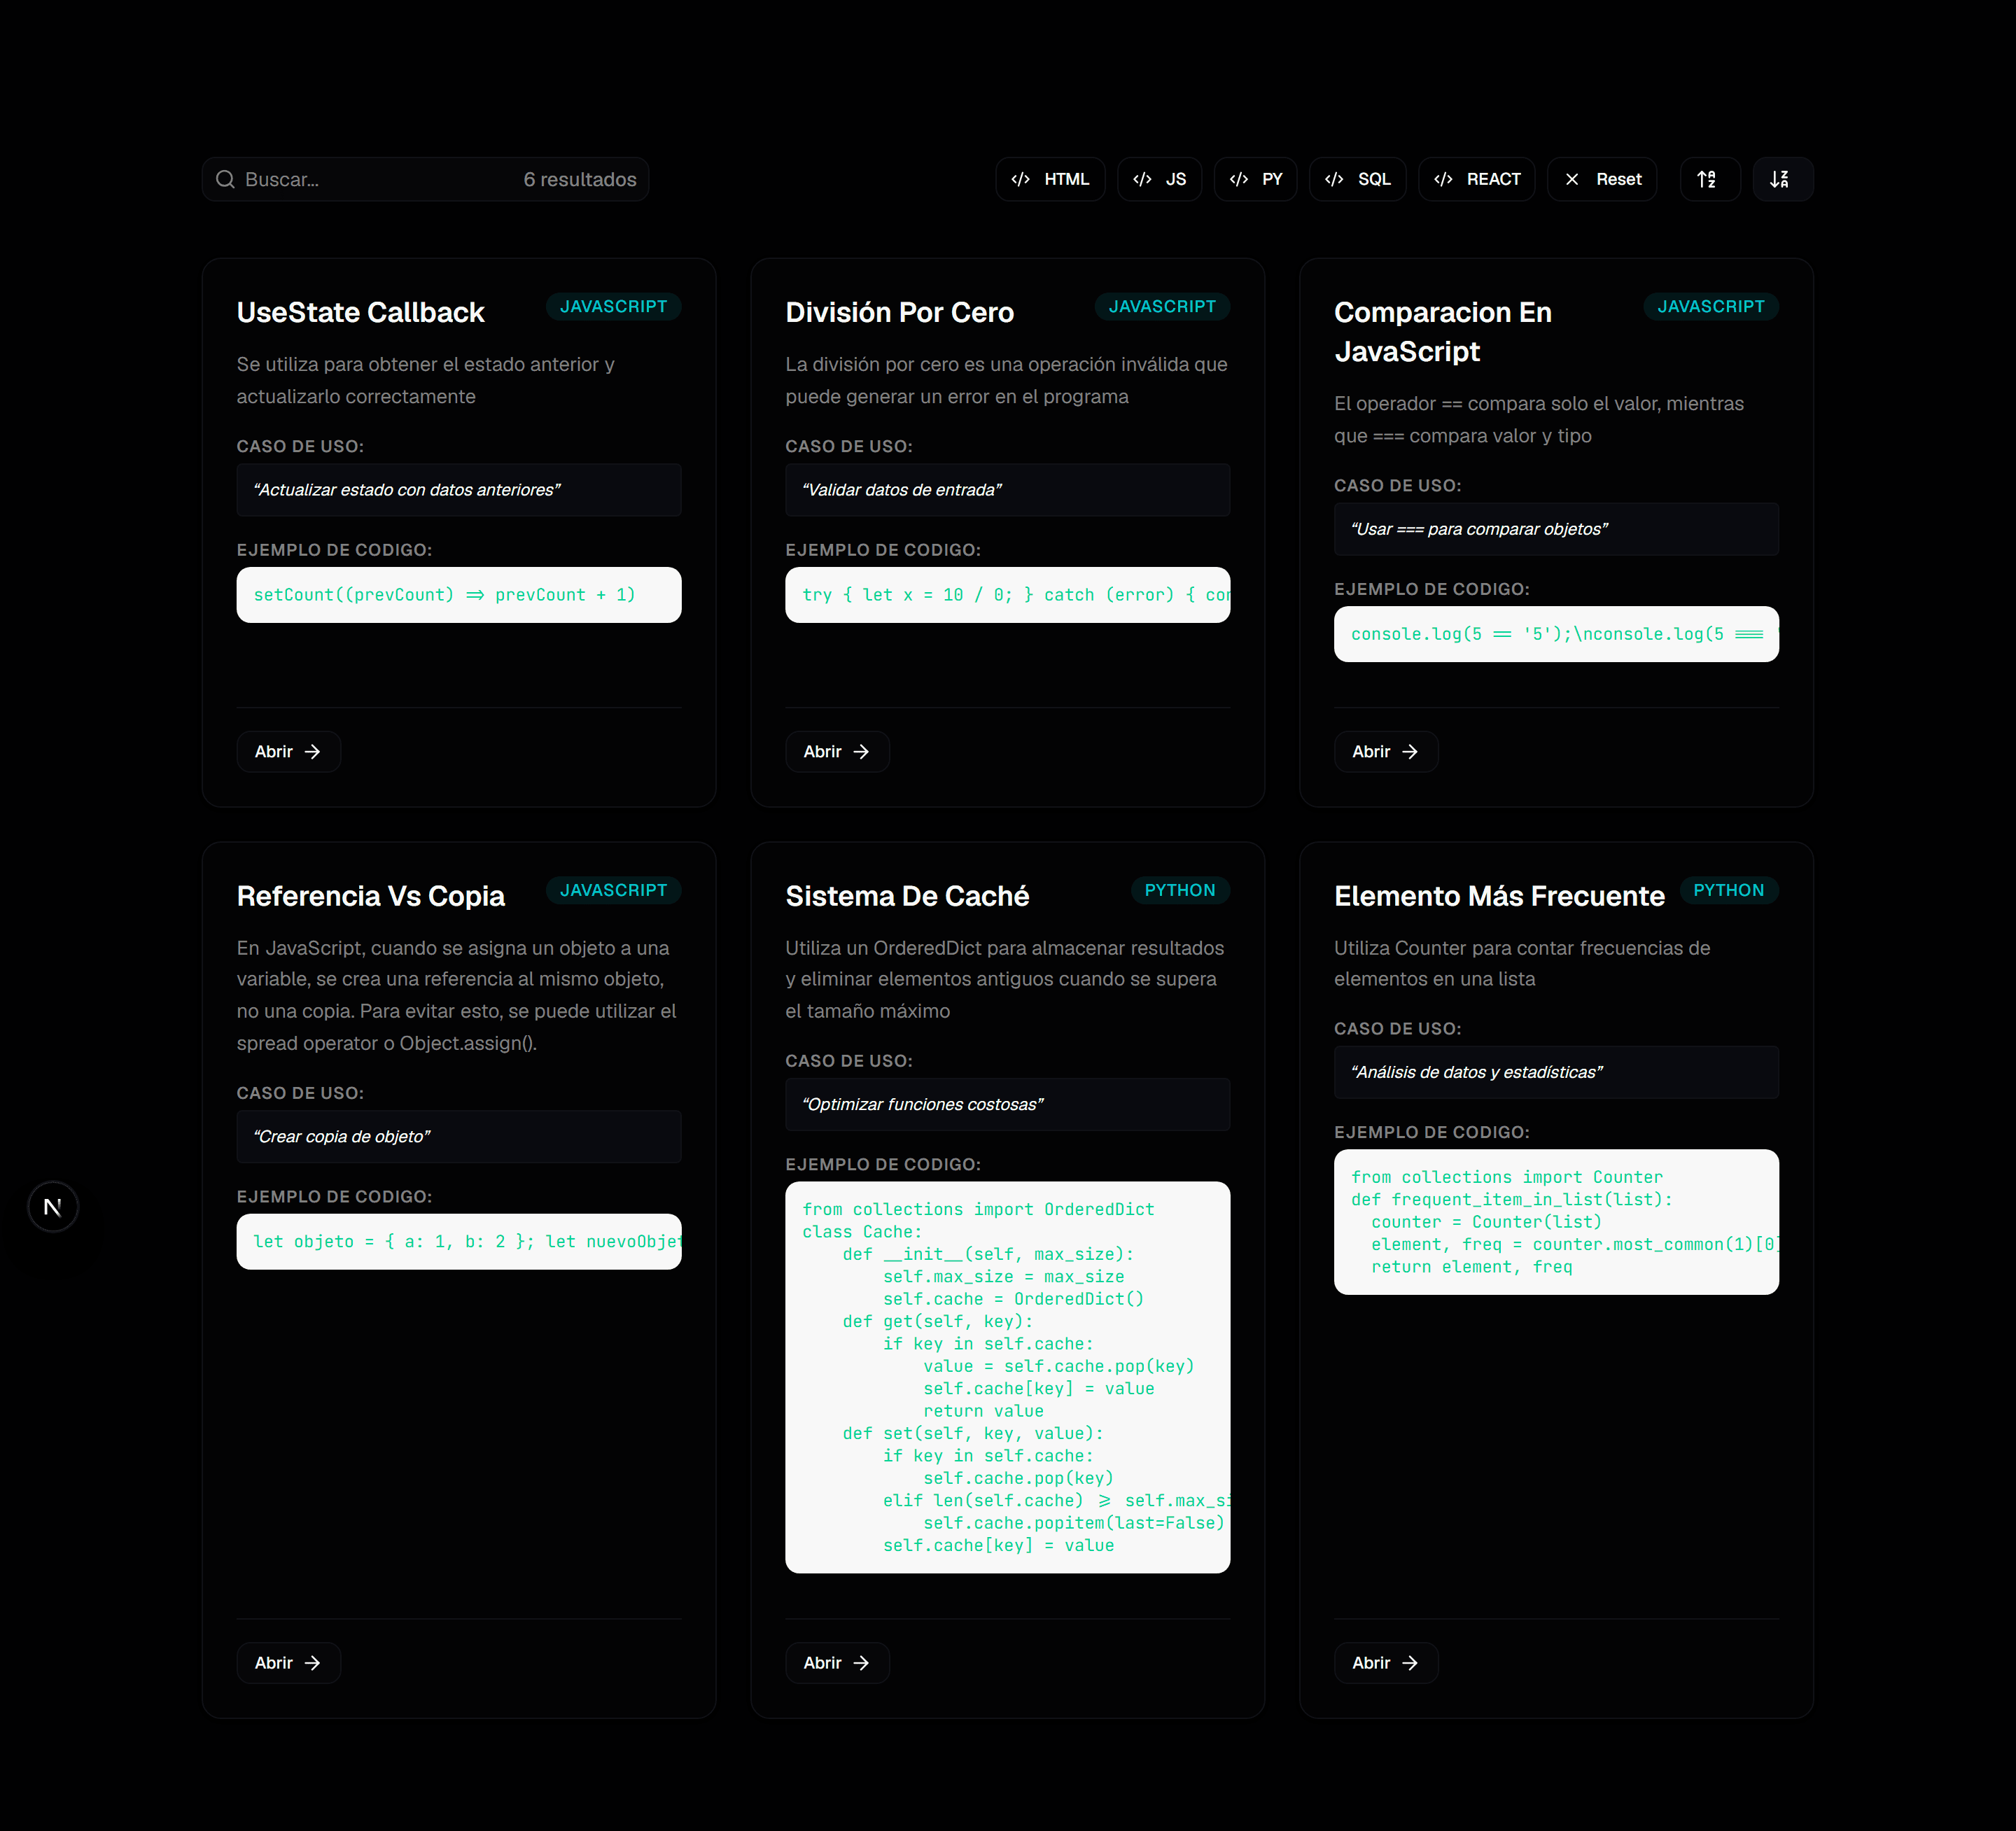This screenshot has width=2016, height=1831.
Task: Click the Elemento Más Frecuente title
Action: tap(1499, 896)
